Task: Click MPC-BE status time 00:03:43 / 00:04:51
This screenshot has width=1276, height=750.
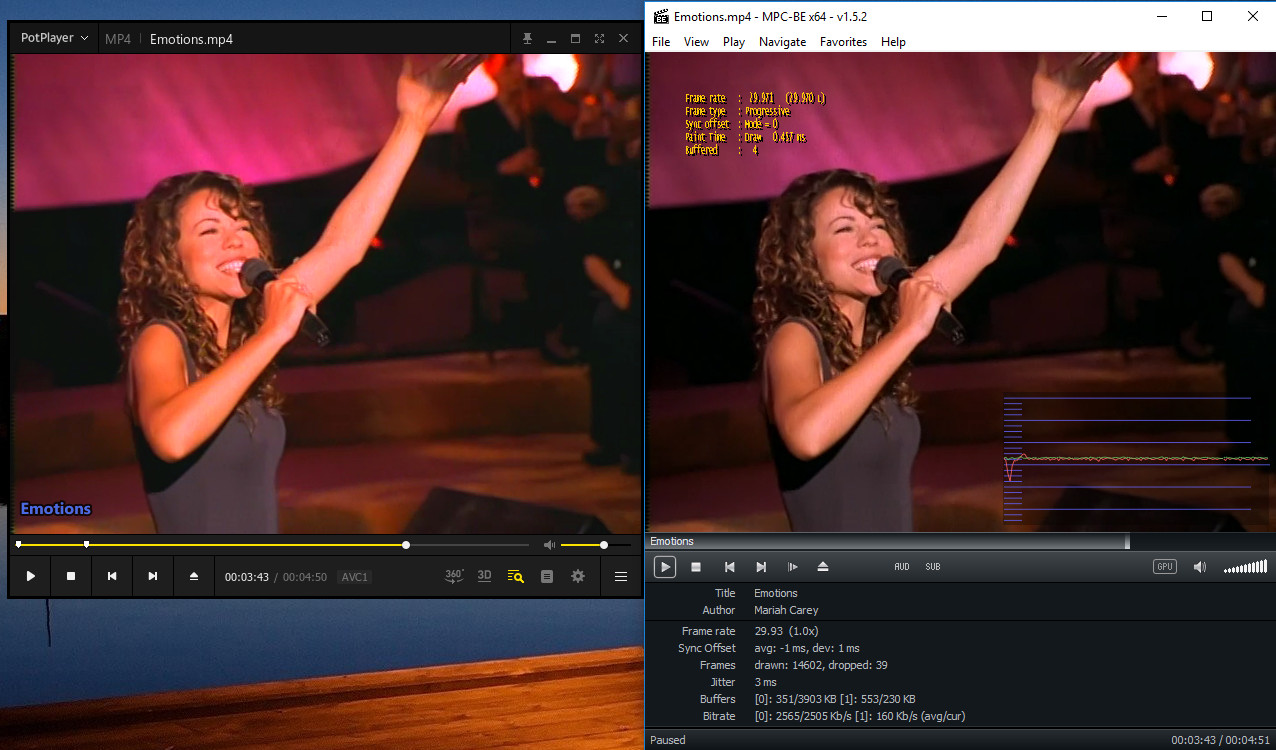Action: pos(1221,740)
